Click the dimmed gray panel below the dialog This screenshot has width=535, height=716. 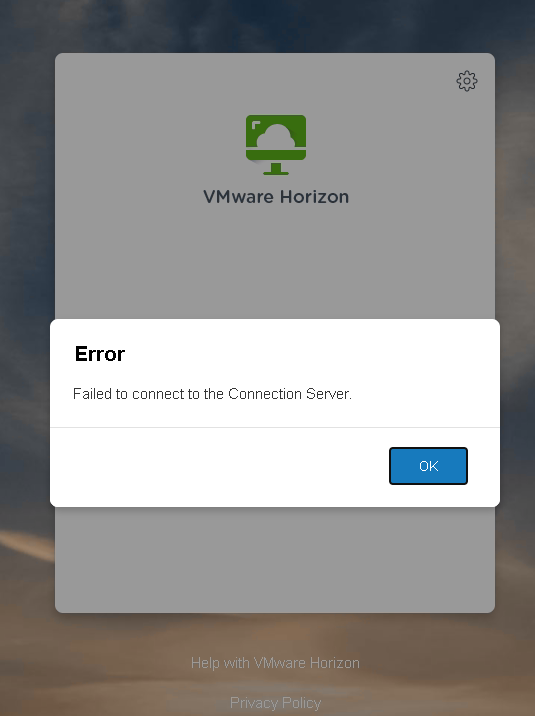pos(275,559)
